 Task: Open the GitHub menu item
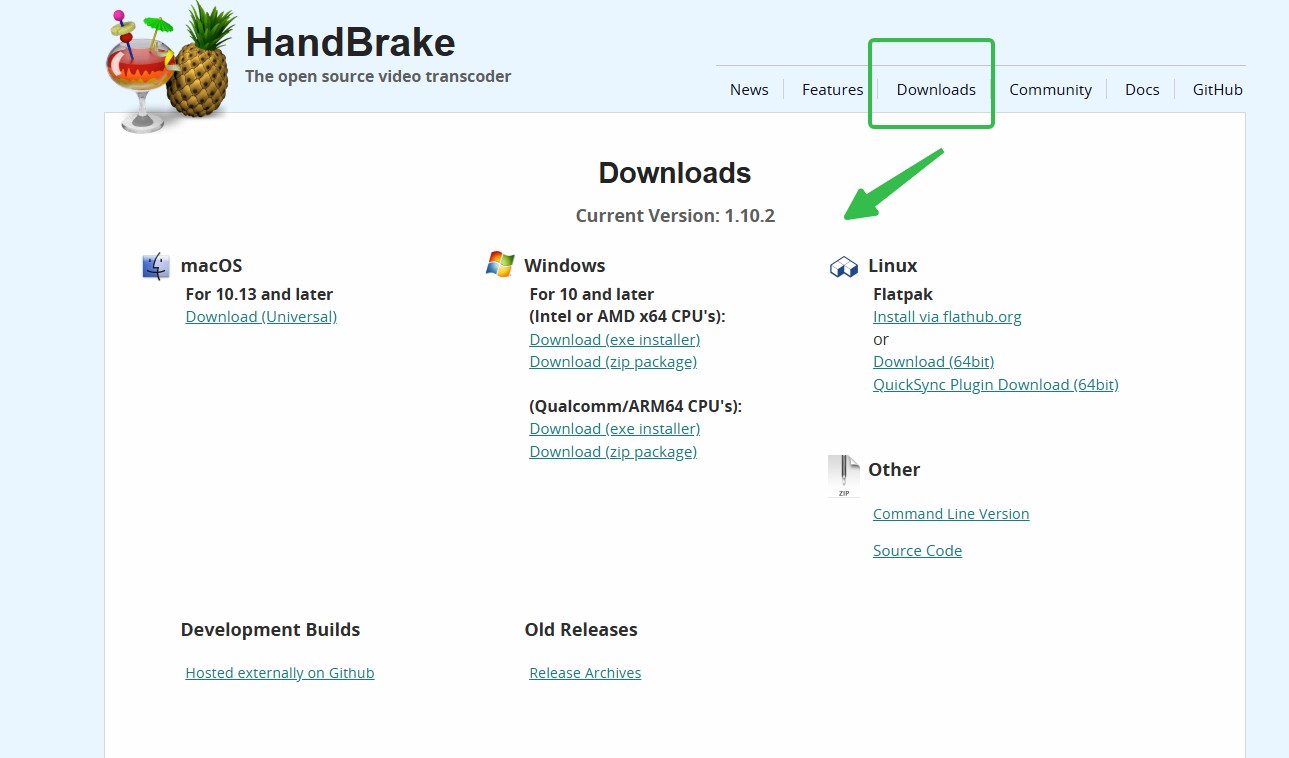[x=1217, y=90]
